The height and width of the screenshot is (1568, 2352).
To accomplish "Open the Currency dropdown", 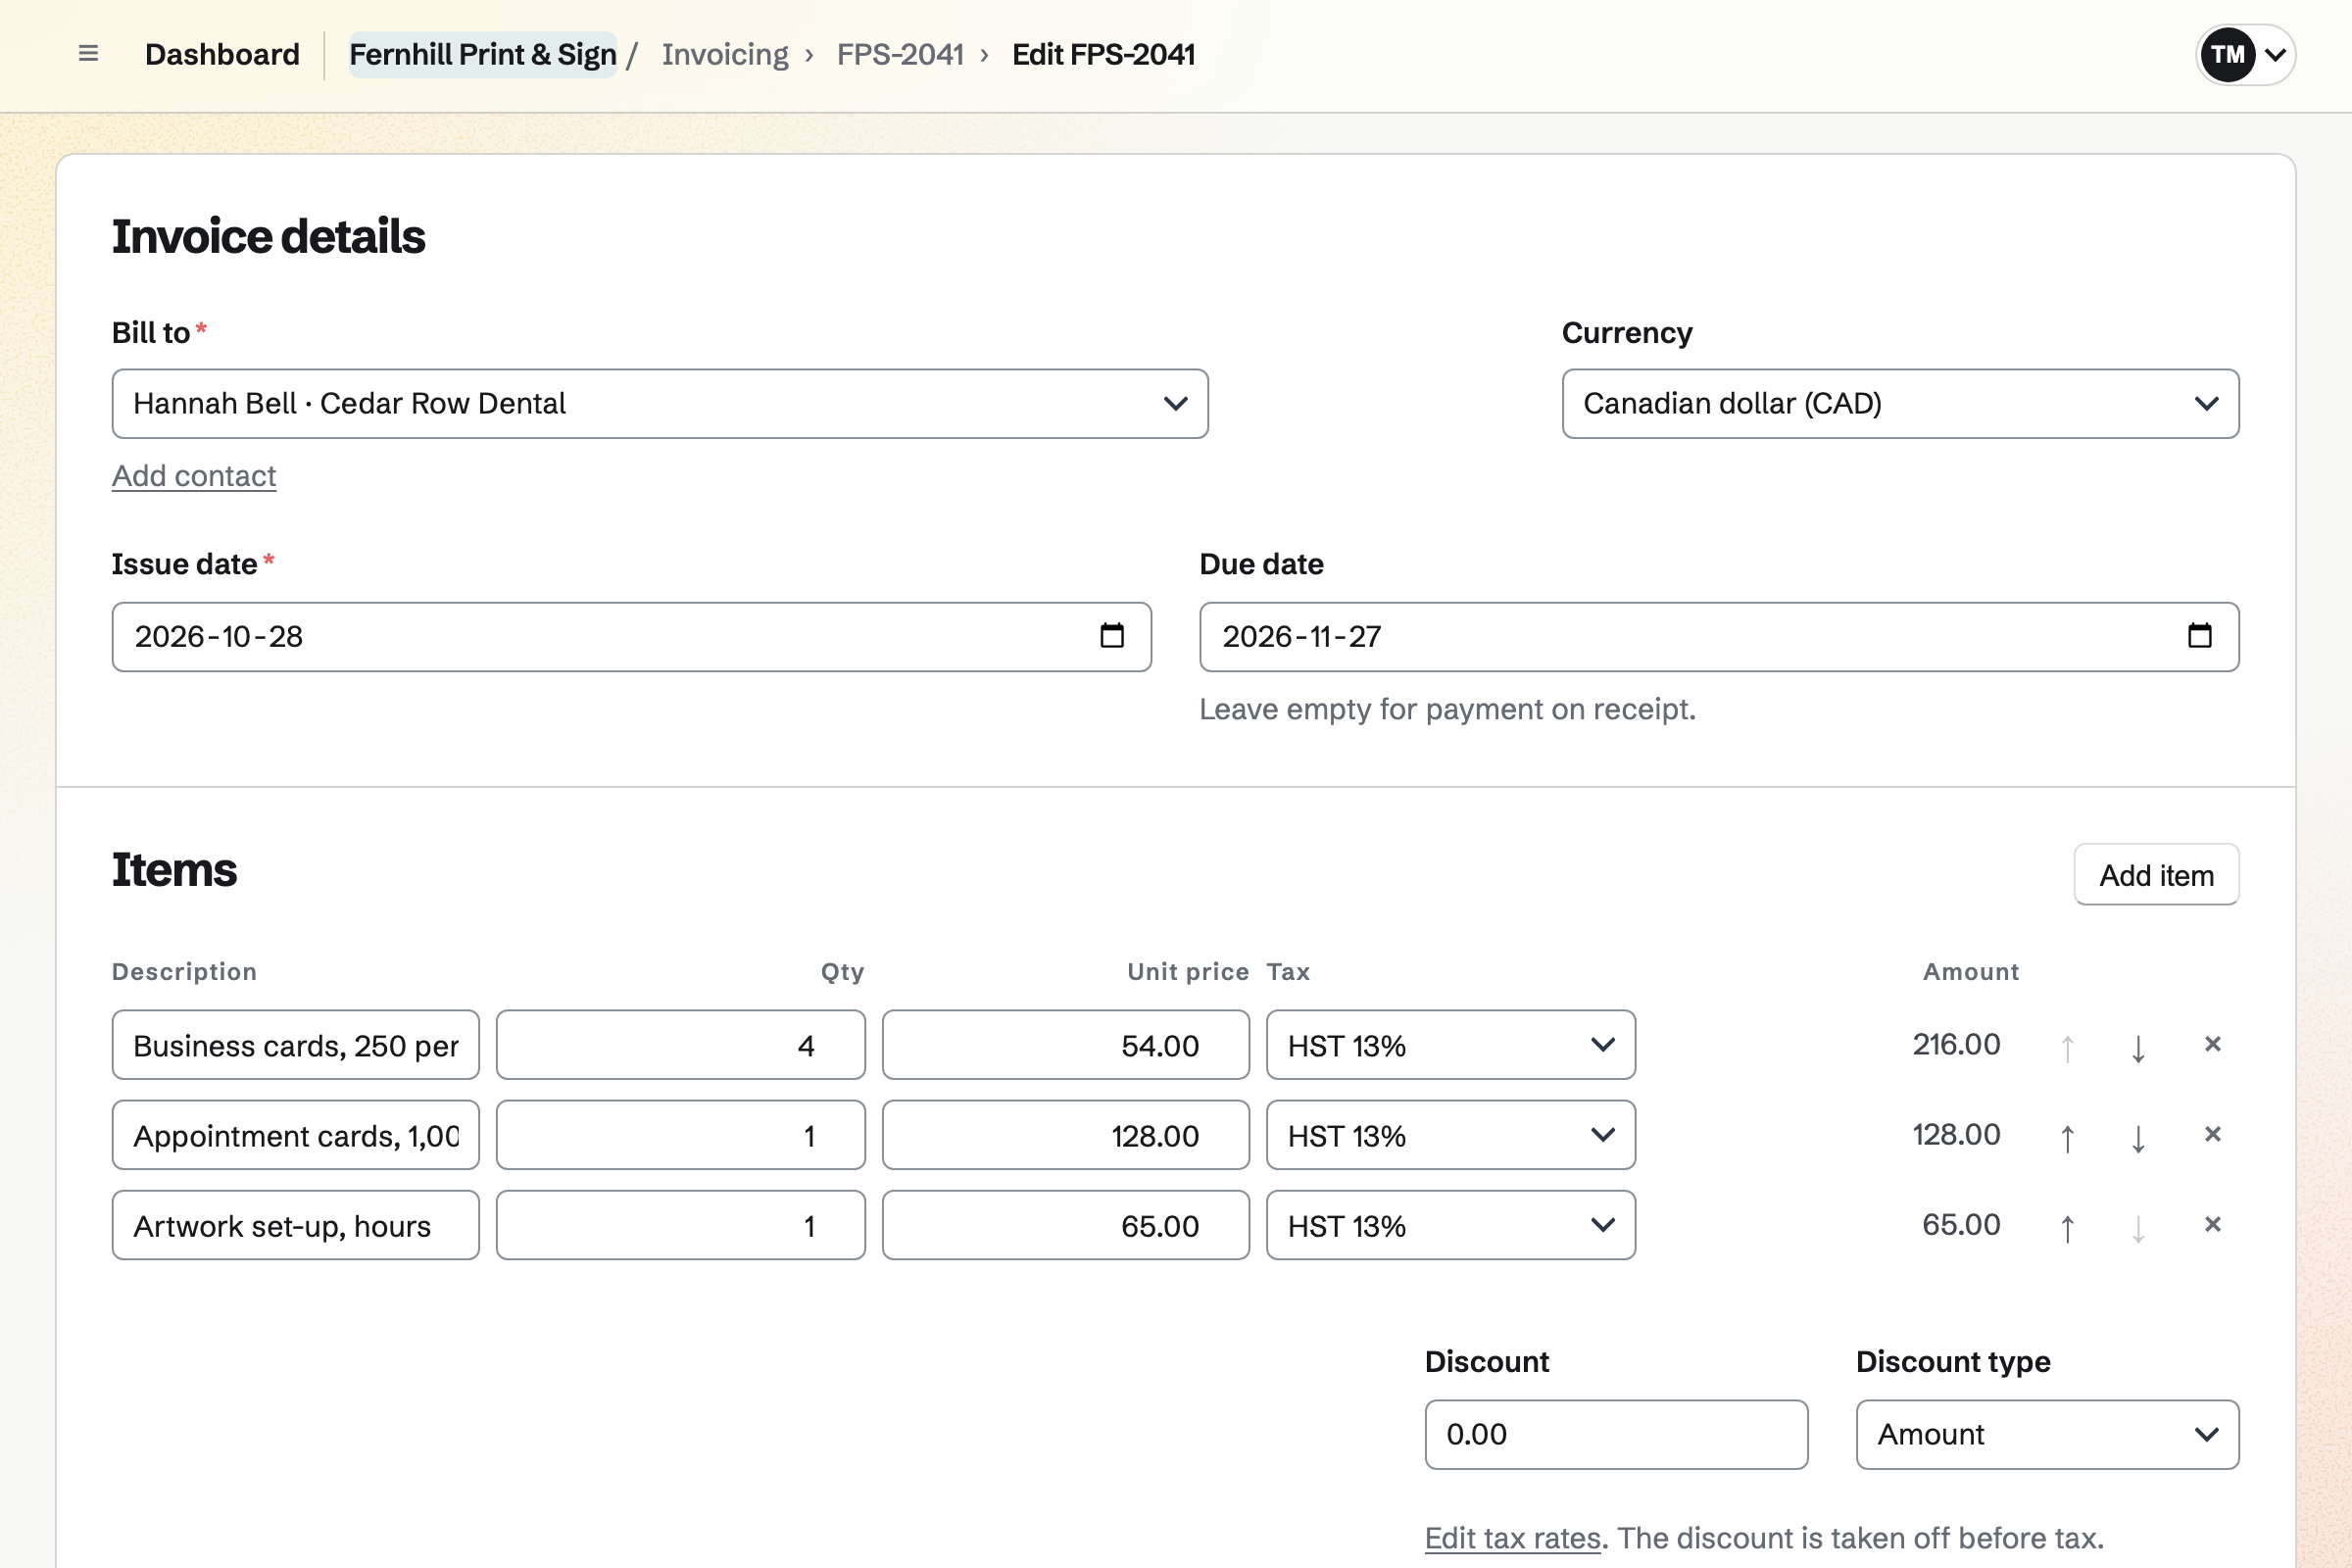I will point(1900,404).
